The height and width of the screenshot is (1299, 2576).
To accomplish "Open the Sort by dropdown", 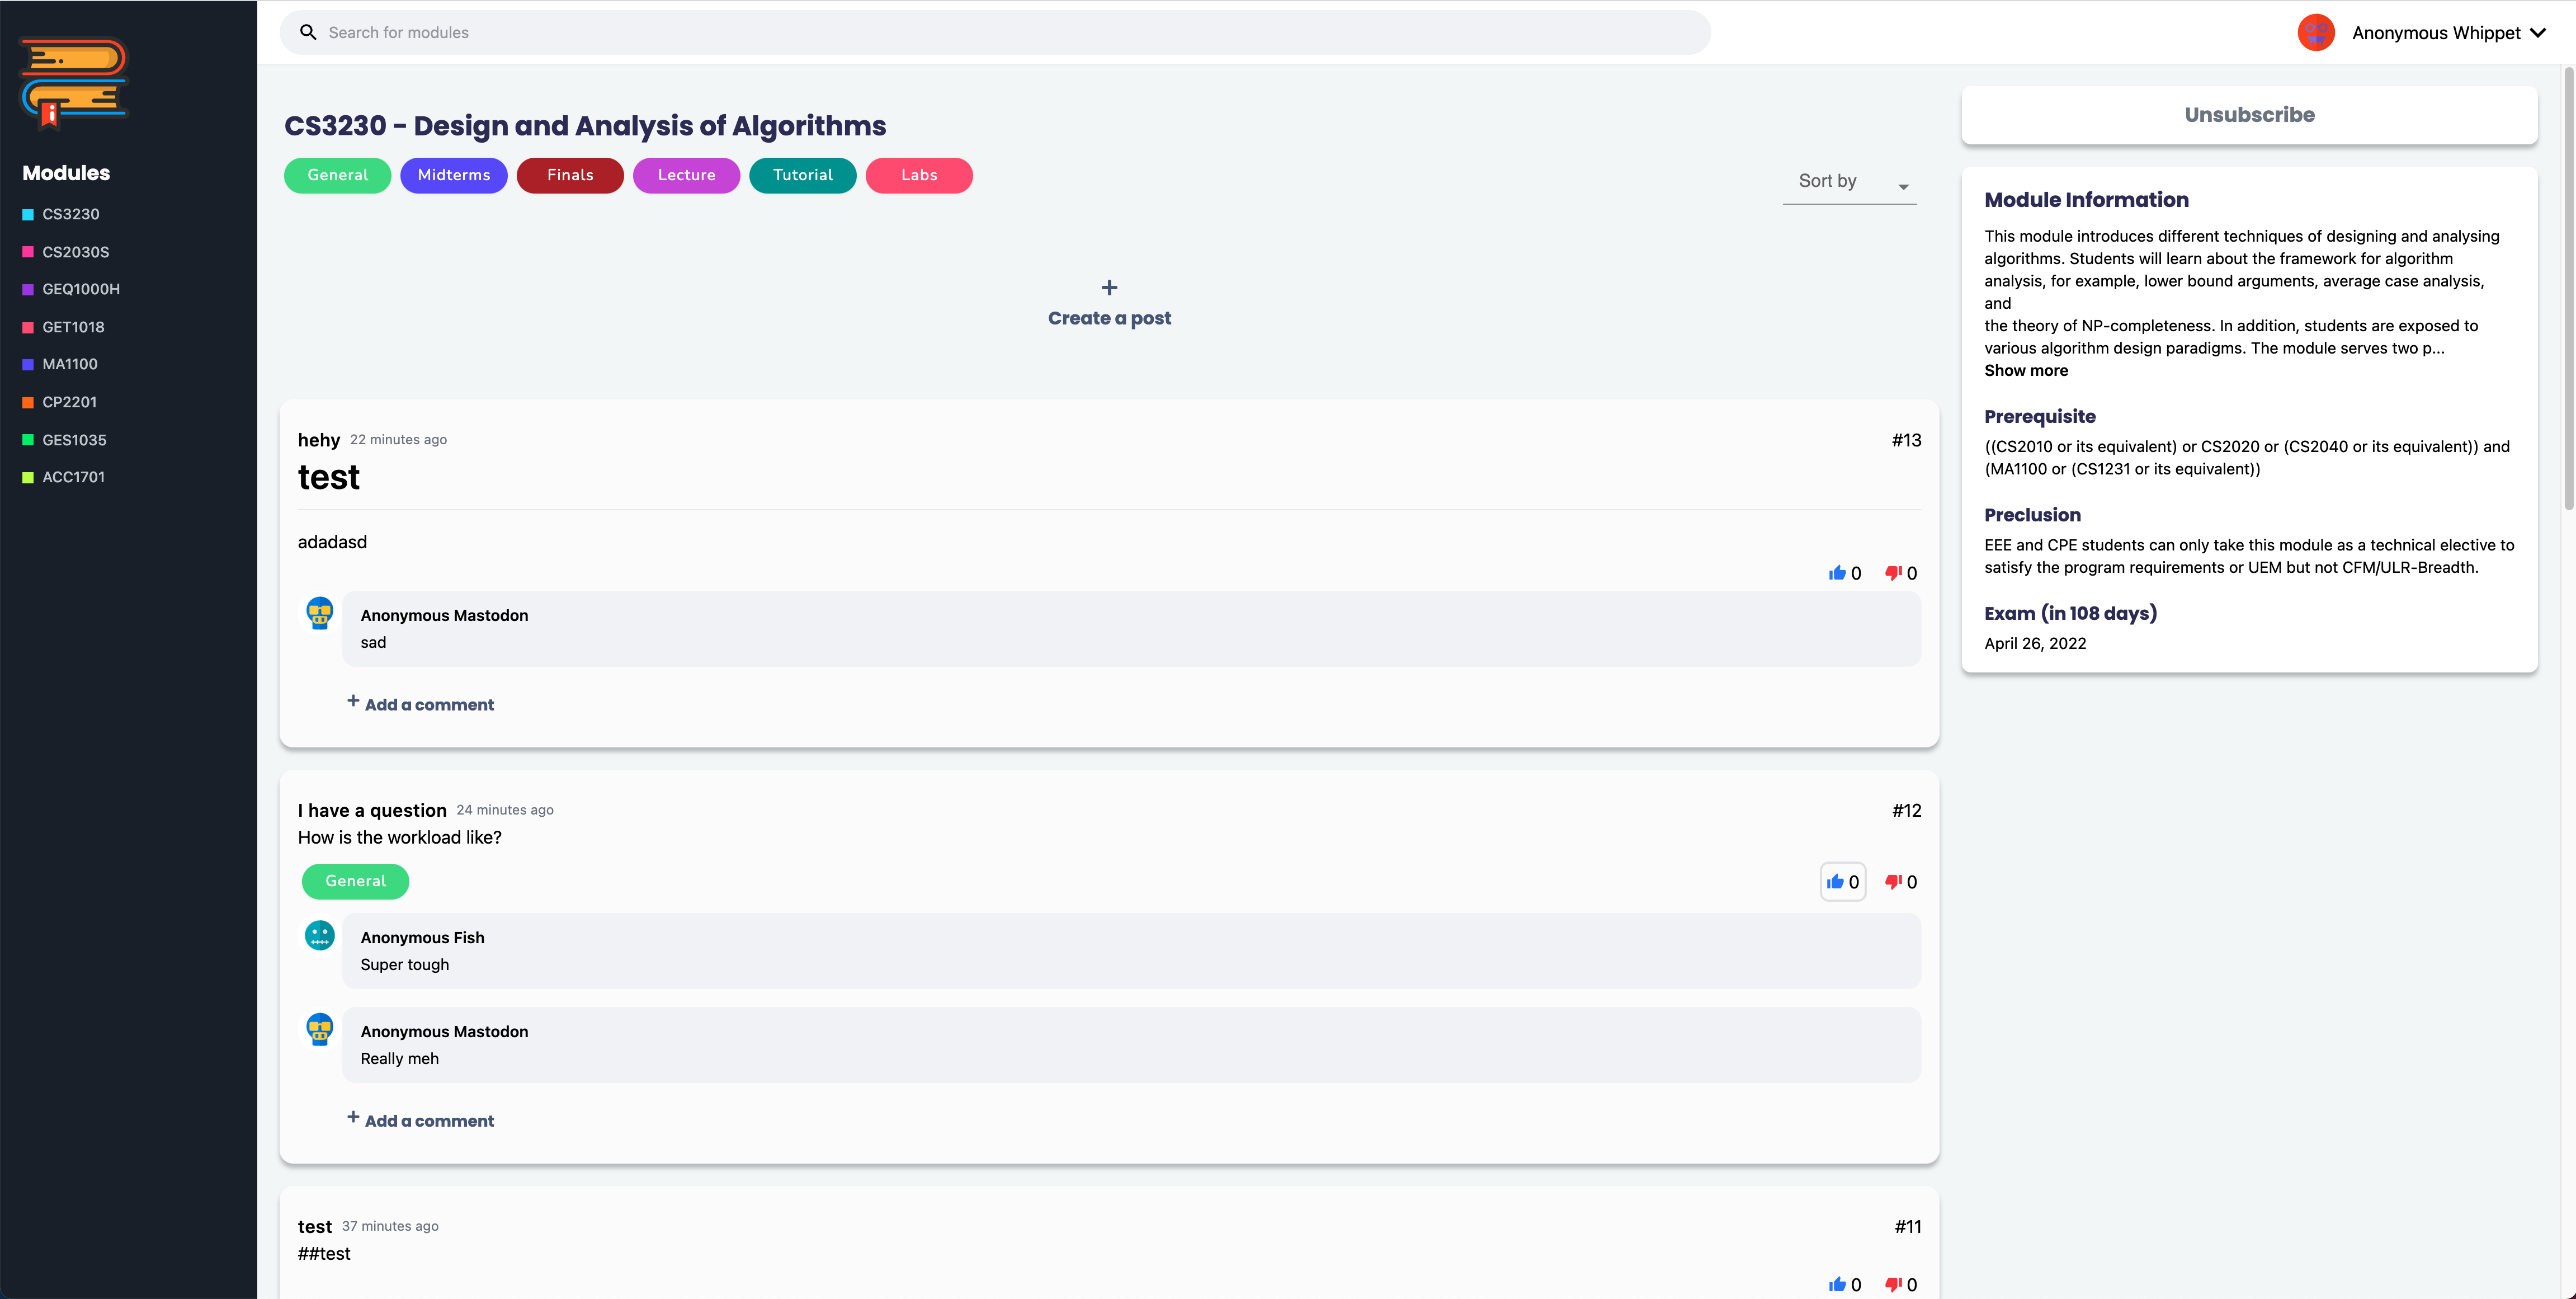I will click(x=1849, y=182).
